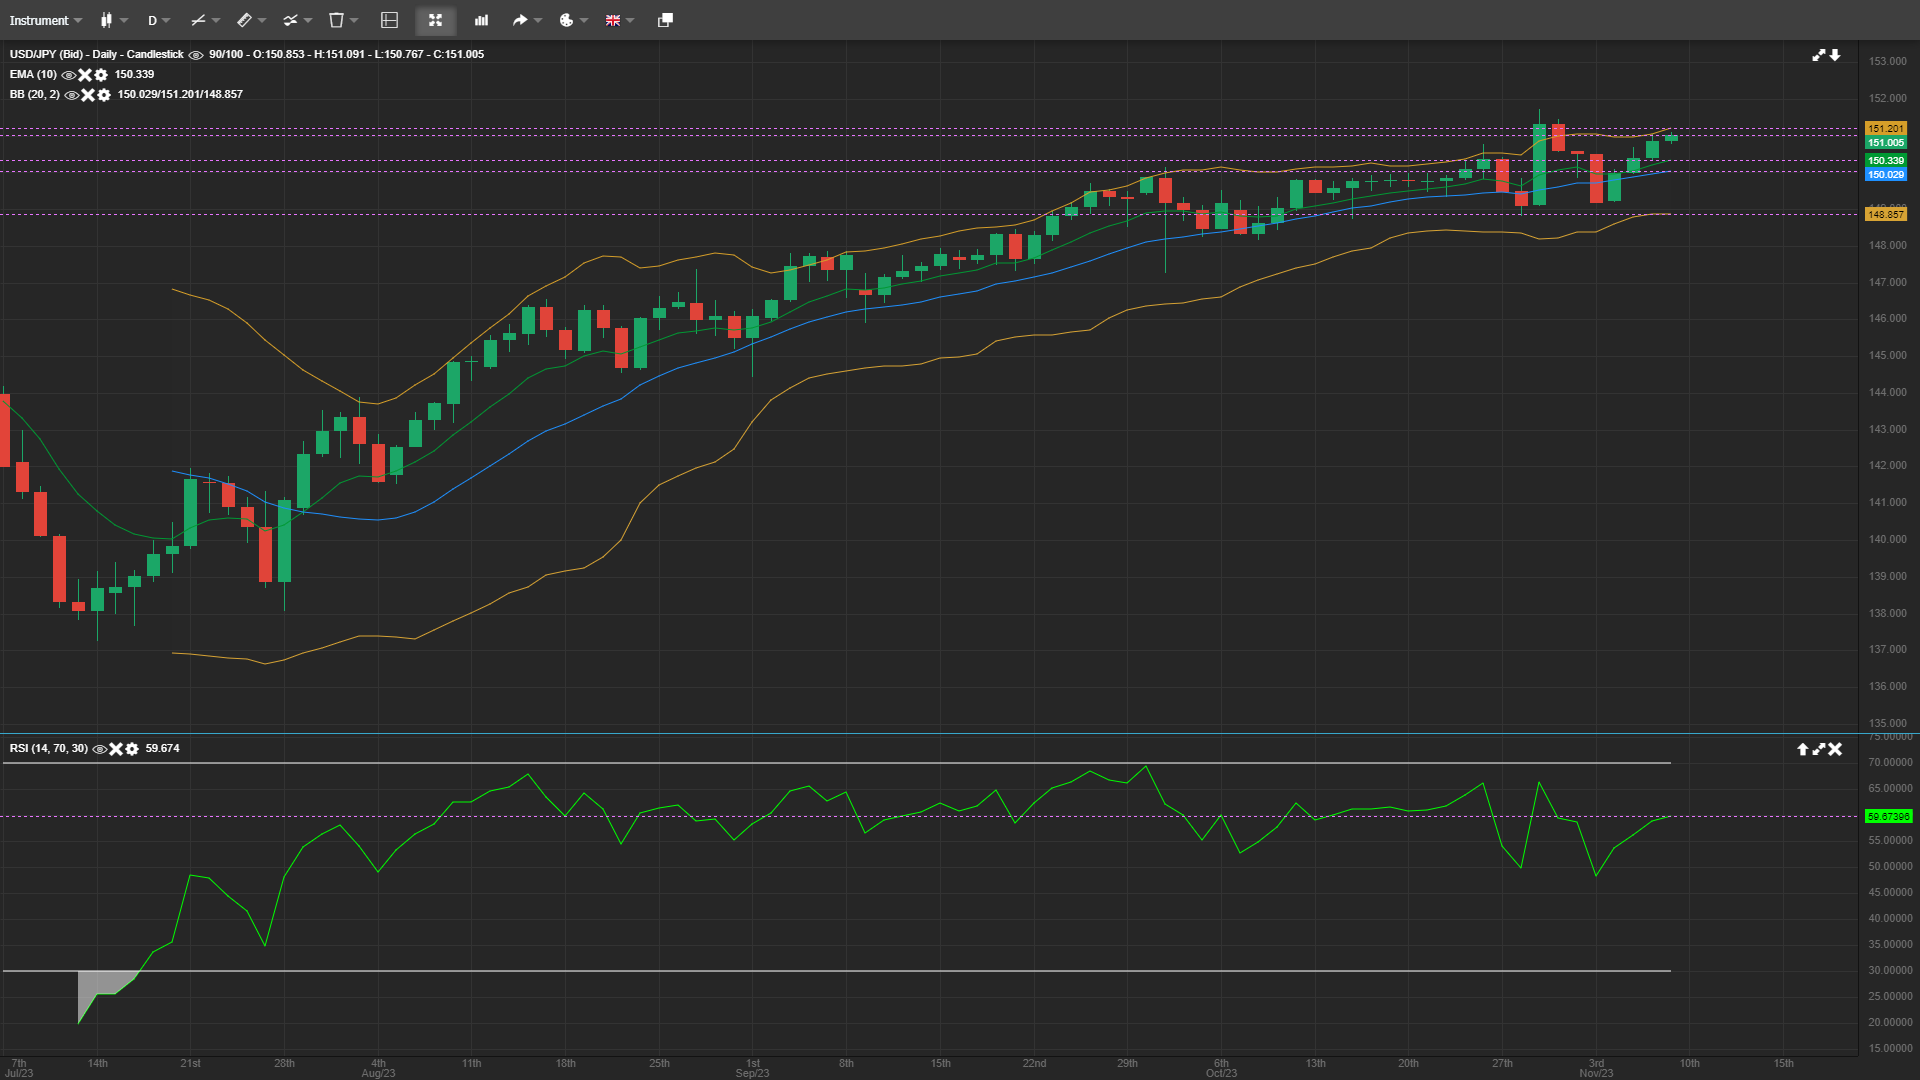Screen dimensions: 1920x1080
Task: Click the orange 148.857 lower band price tag
Action: click(x=1886, y=215)
